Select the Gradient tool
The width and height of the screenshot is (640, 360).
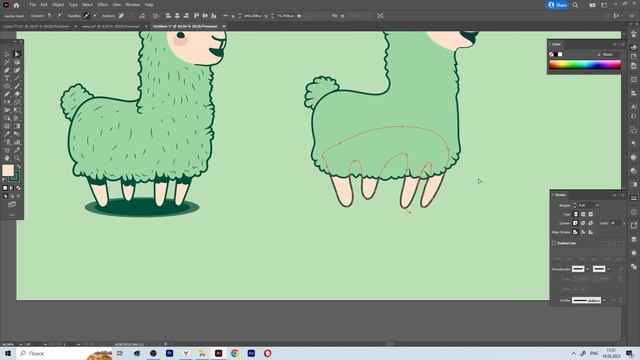[17, 126]
